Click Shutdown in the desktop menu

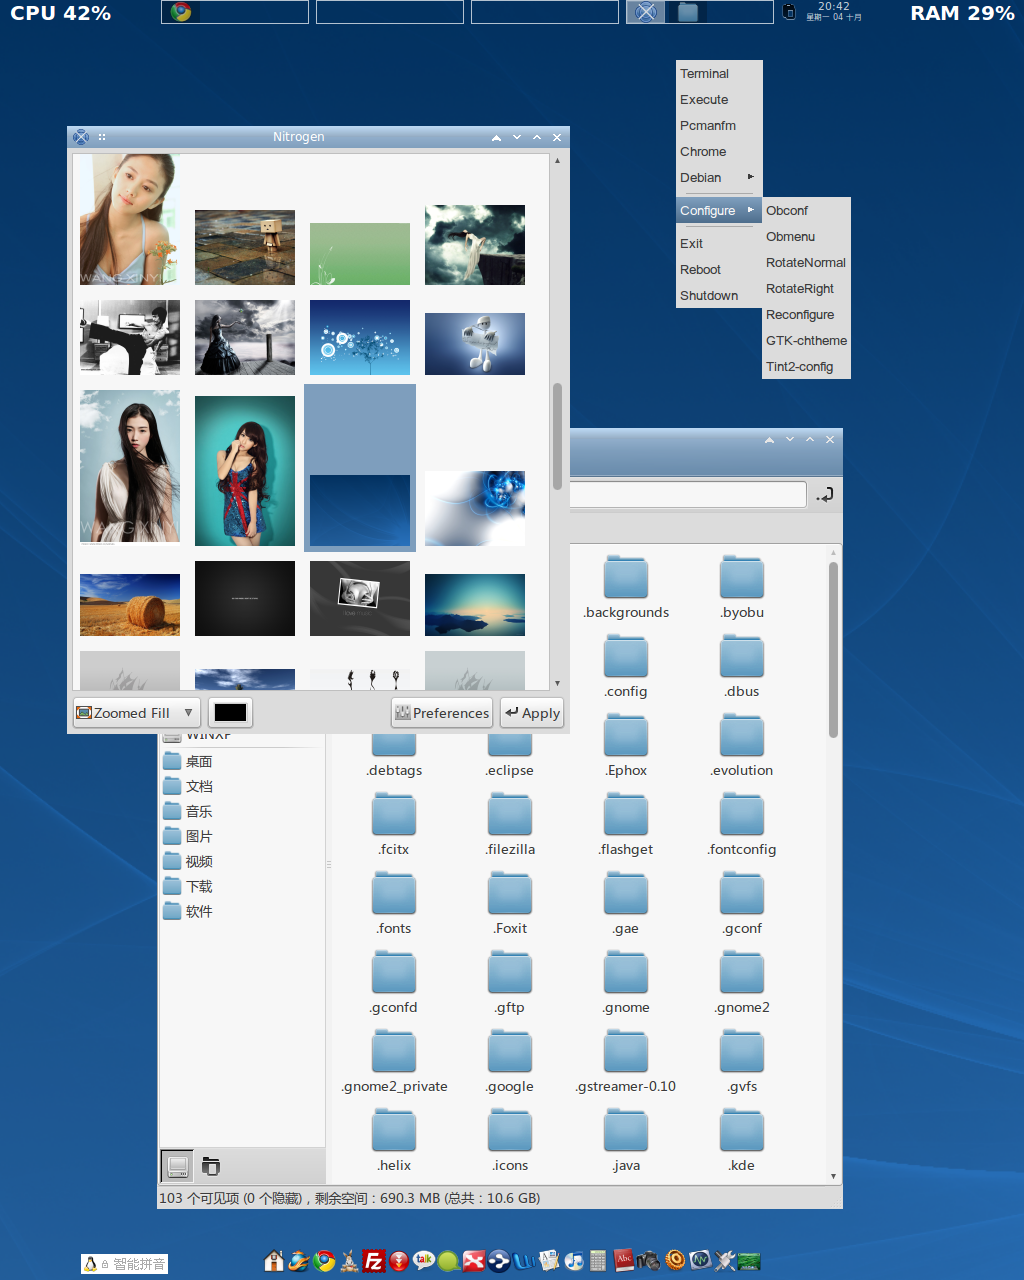point(718,296)
